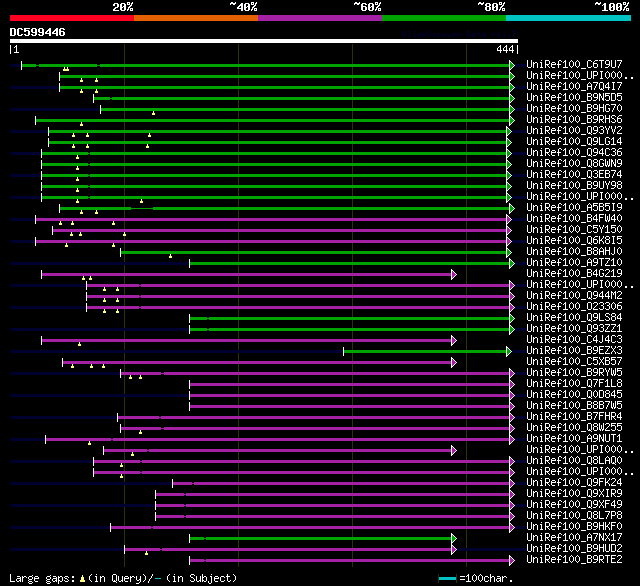The height and width of the screenshot is (586, 640).
Task: Click the purple ~60% identity legend segment
Action: [320, 18]
